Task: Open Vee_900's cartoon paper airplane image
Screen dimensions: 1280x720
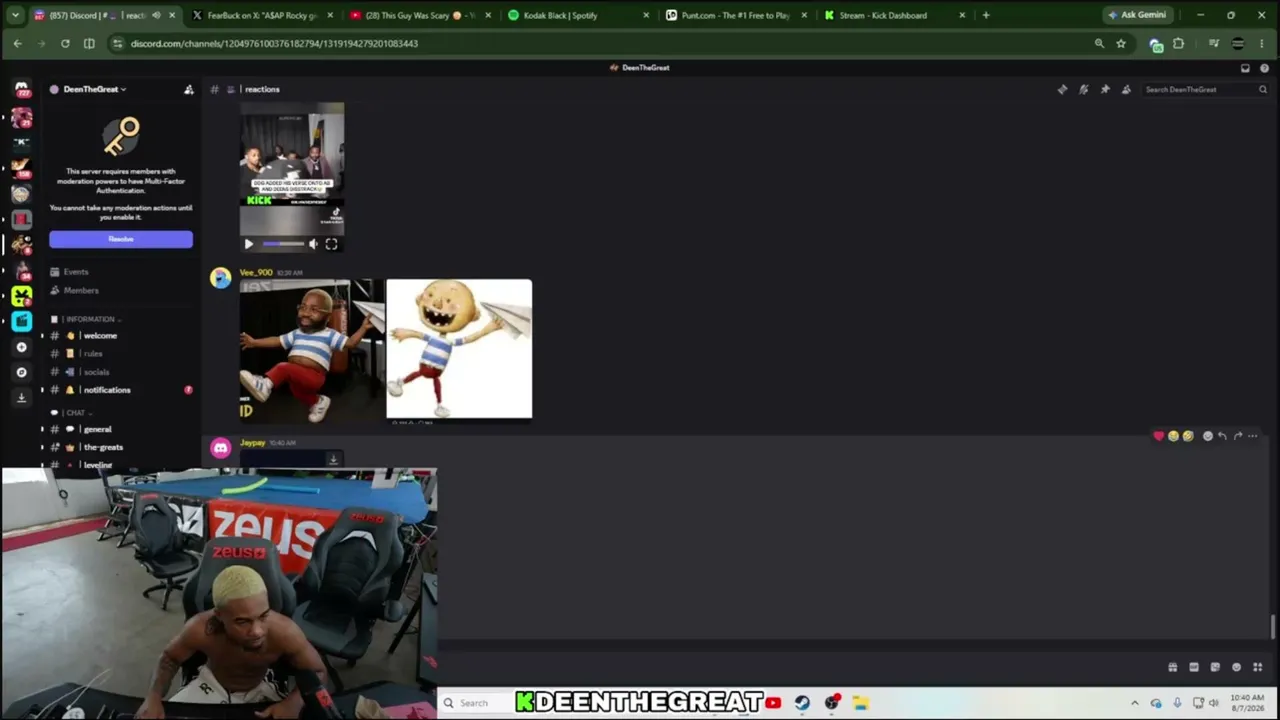Action: (459, 349)
